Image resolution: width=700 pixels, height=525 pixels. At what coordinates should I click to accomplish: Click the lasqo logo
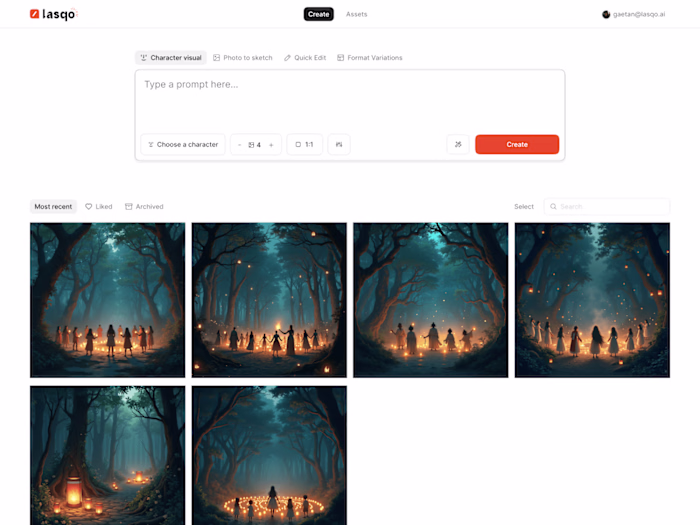[x=53, y=14]
